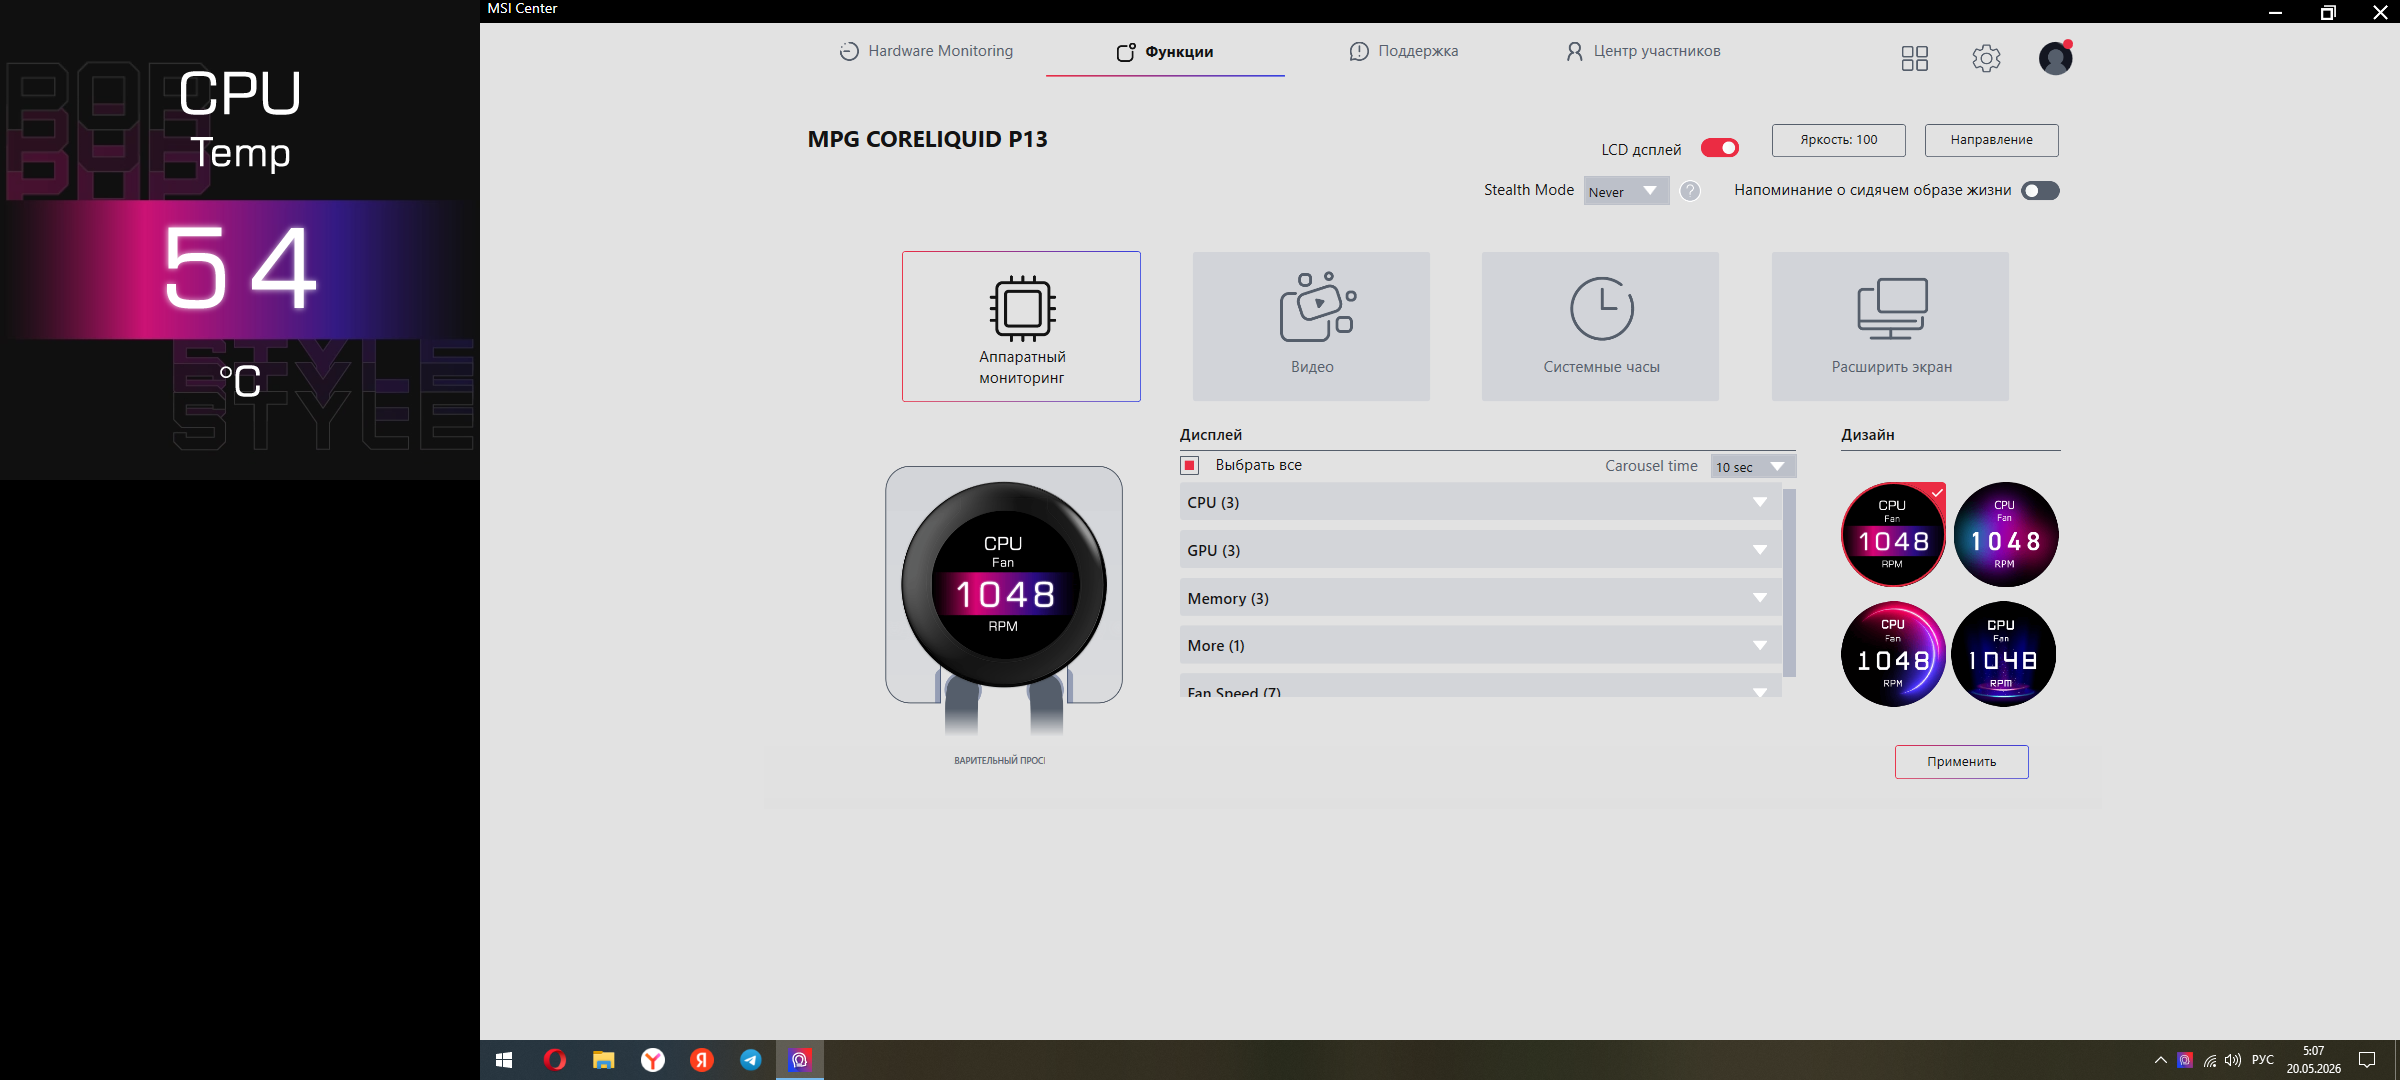The width and height of the screenshot is (2400, 1080).
Task: Click the cooler LCD preview image
Action: point(1004,585)
